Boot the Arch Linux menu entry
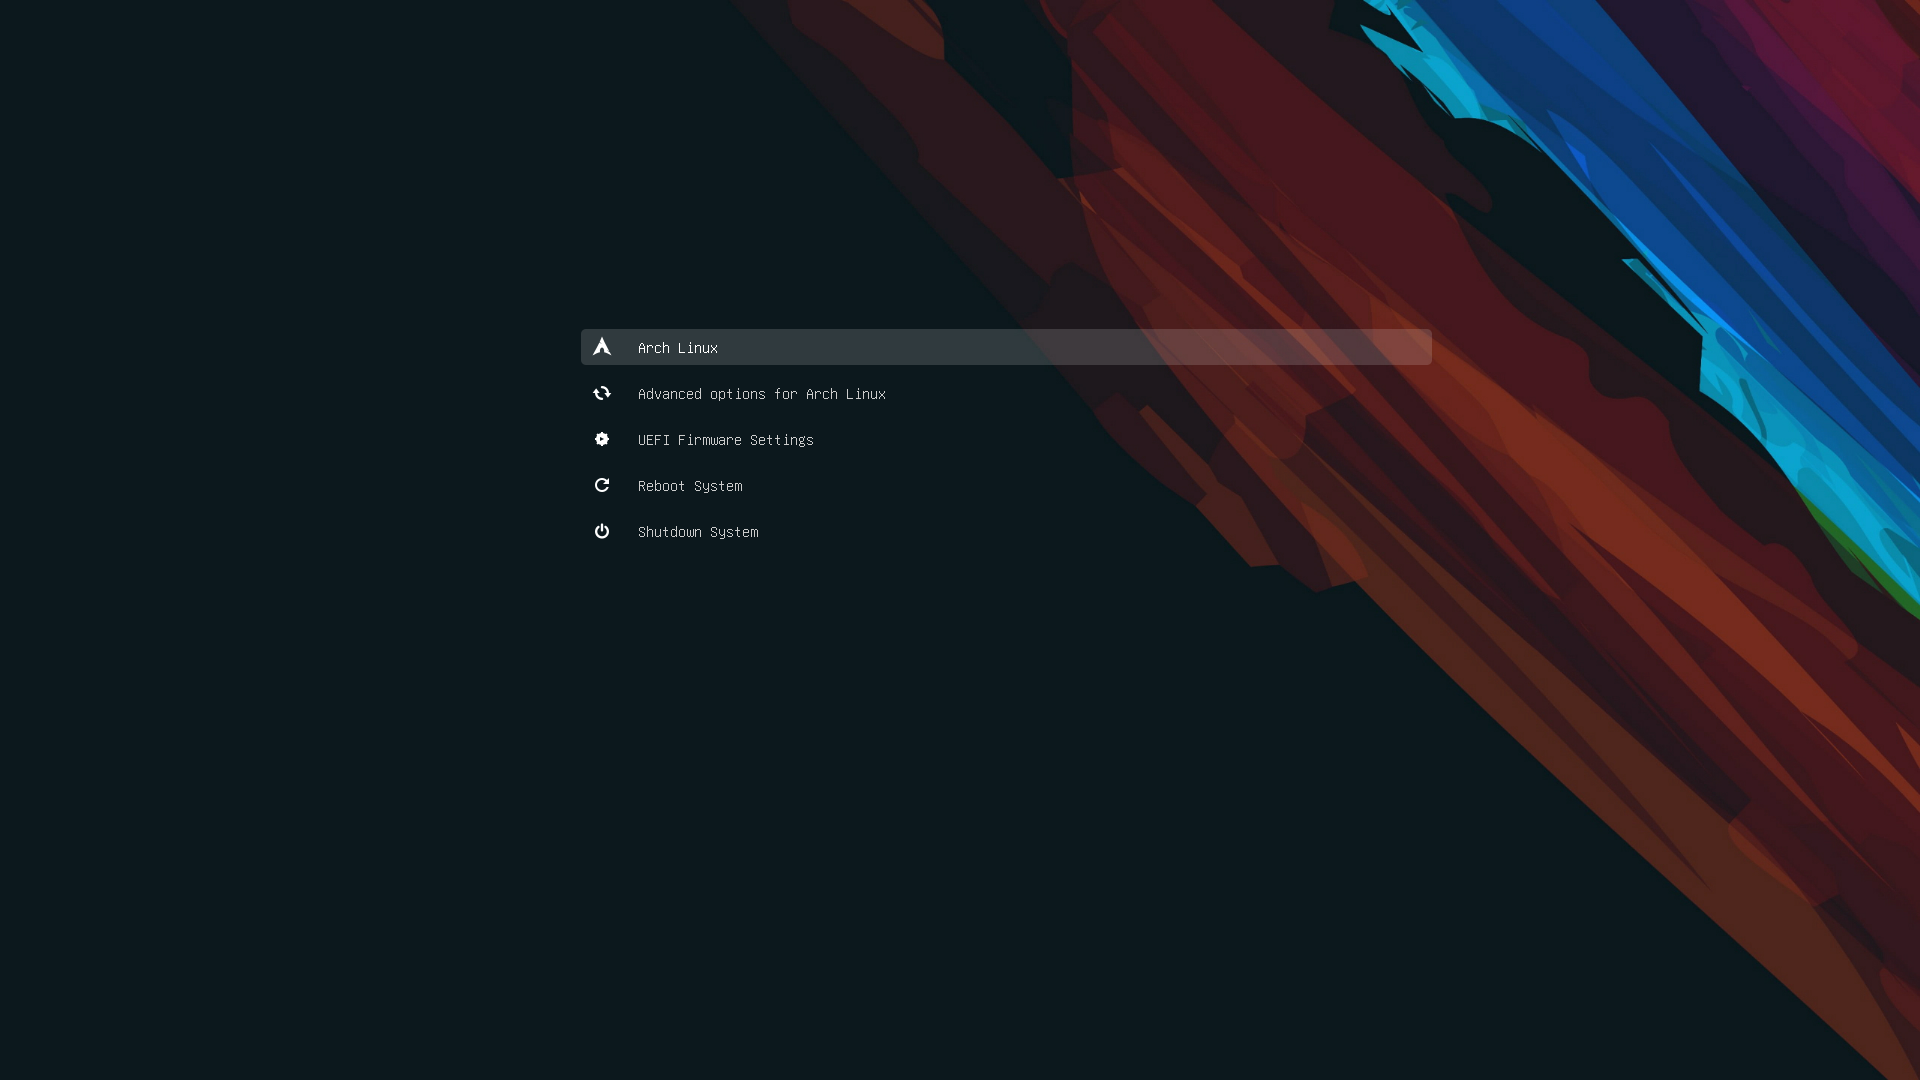Image resolution: width=1920 pixels, height=1080 pixels. point(677,348)
